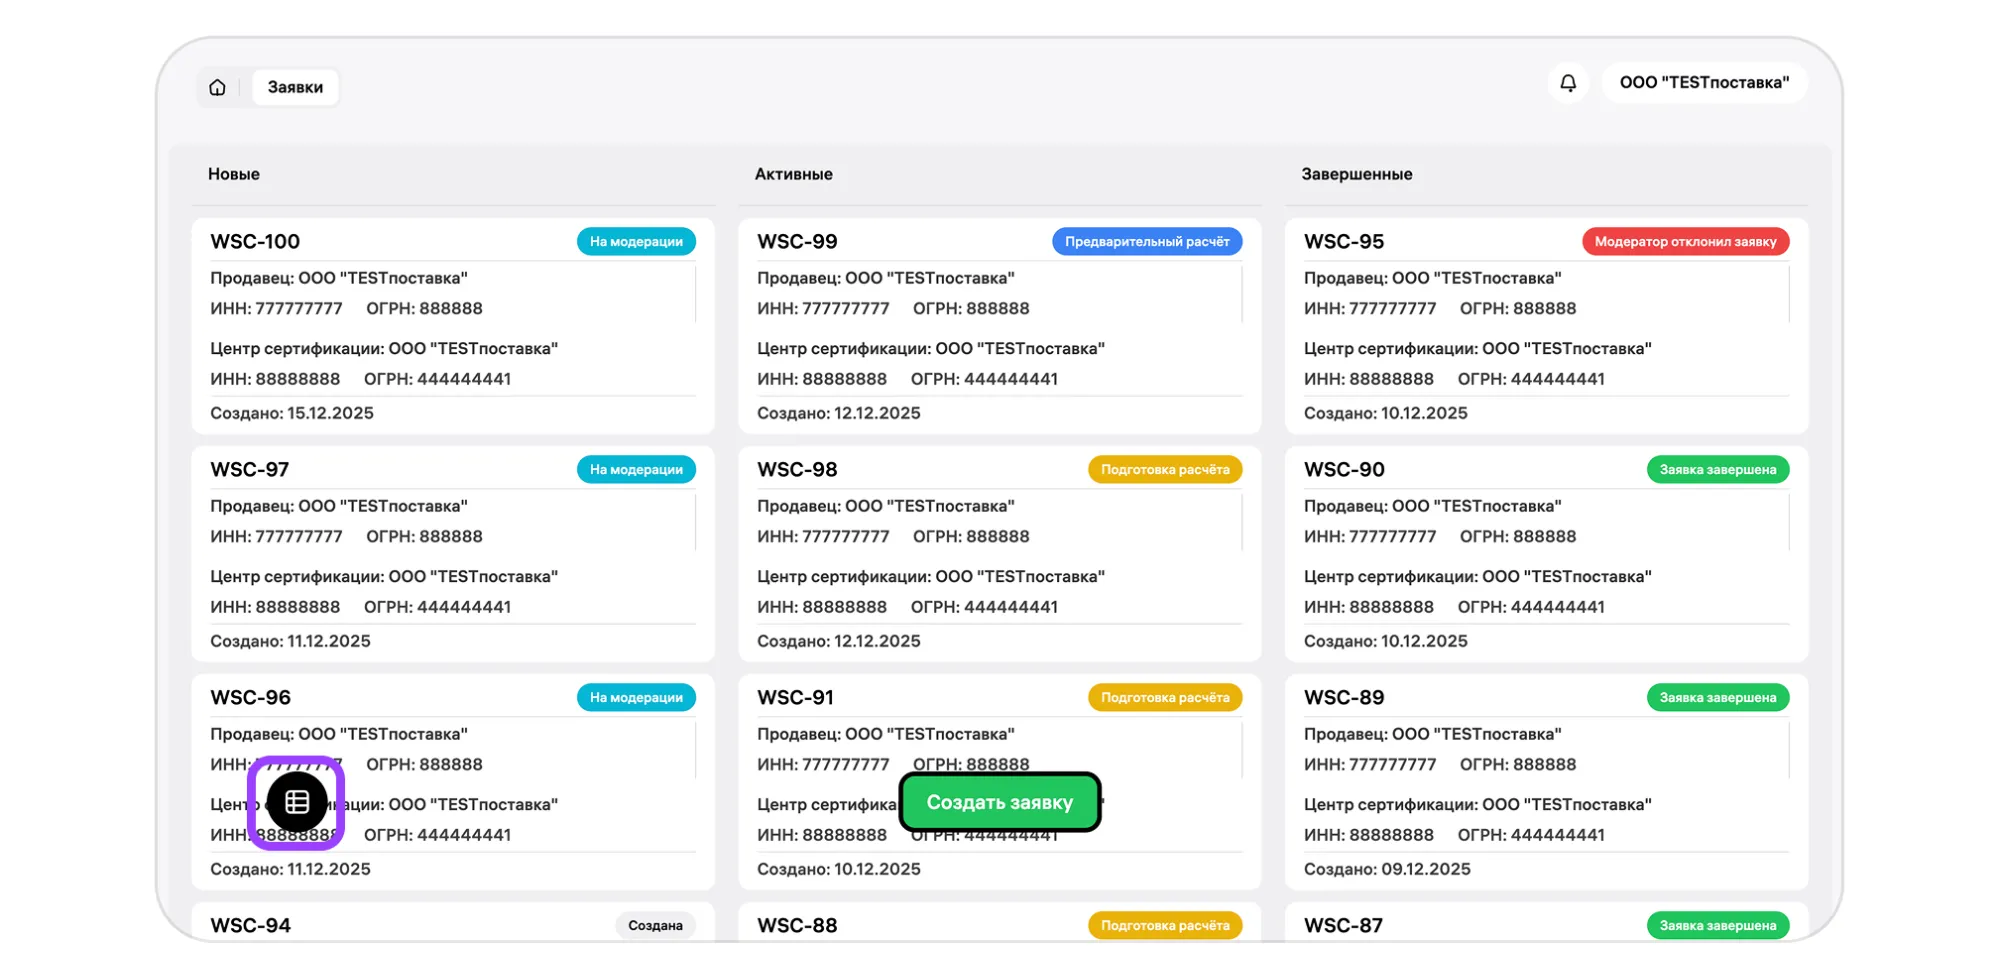Open the ООО "TESTпоставка" account menu

pos(1704,83)
